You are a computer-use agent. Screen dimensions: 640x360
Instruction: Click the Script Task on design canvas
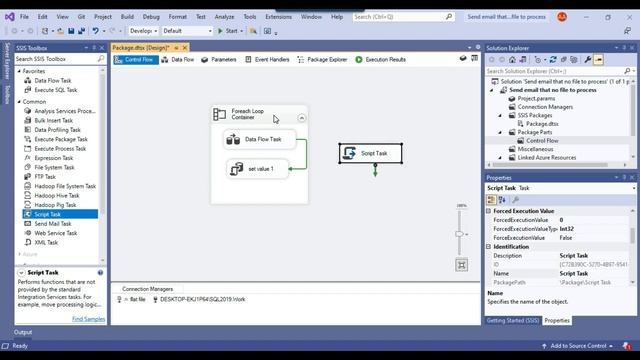click(x=371, y=153)
